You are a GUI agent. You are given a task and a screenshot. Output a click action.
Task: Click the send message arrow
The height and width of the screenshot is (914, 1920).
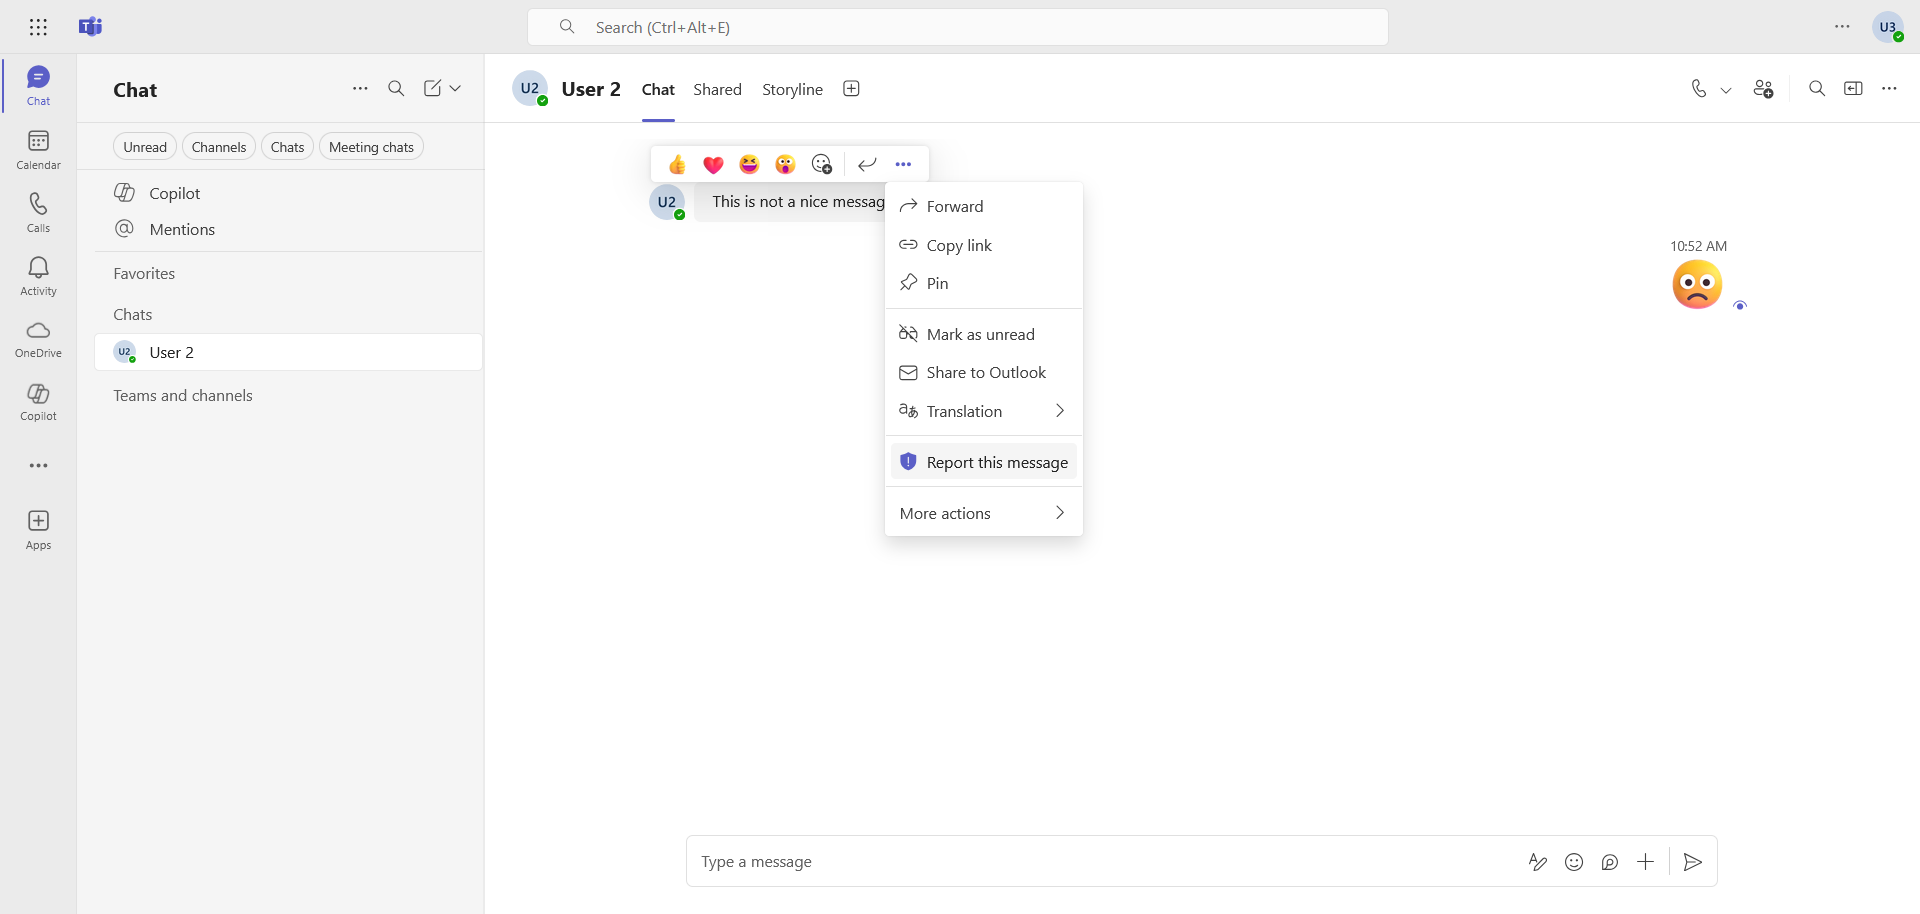[1692, 862]
